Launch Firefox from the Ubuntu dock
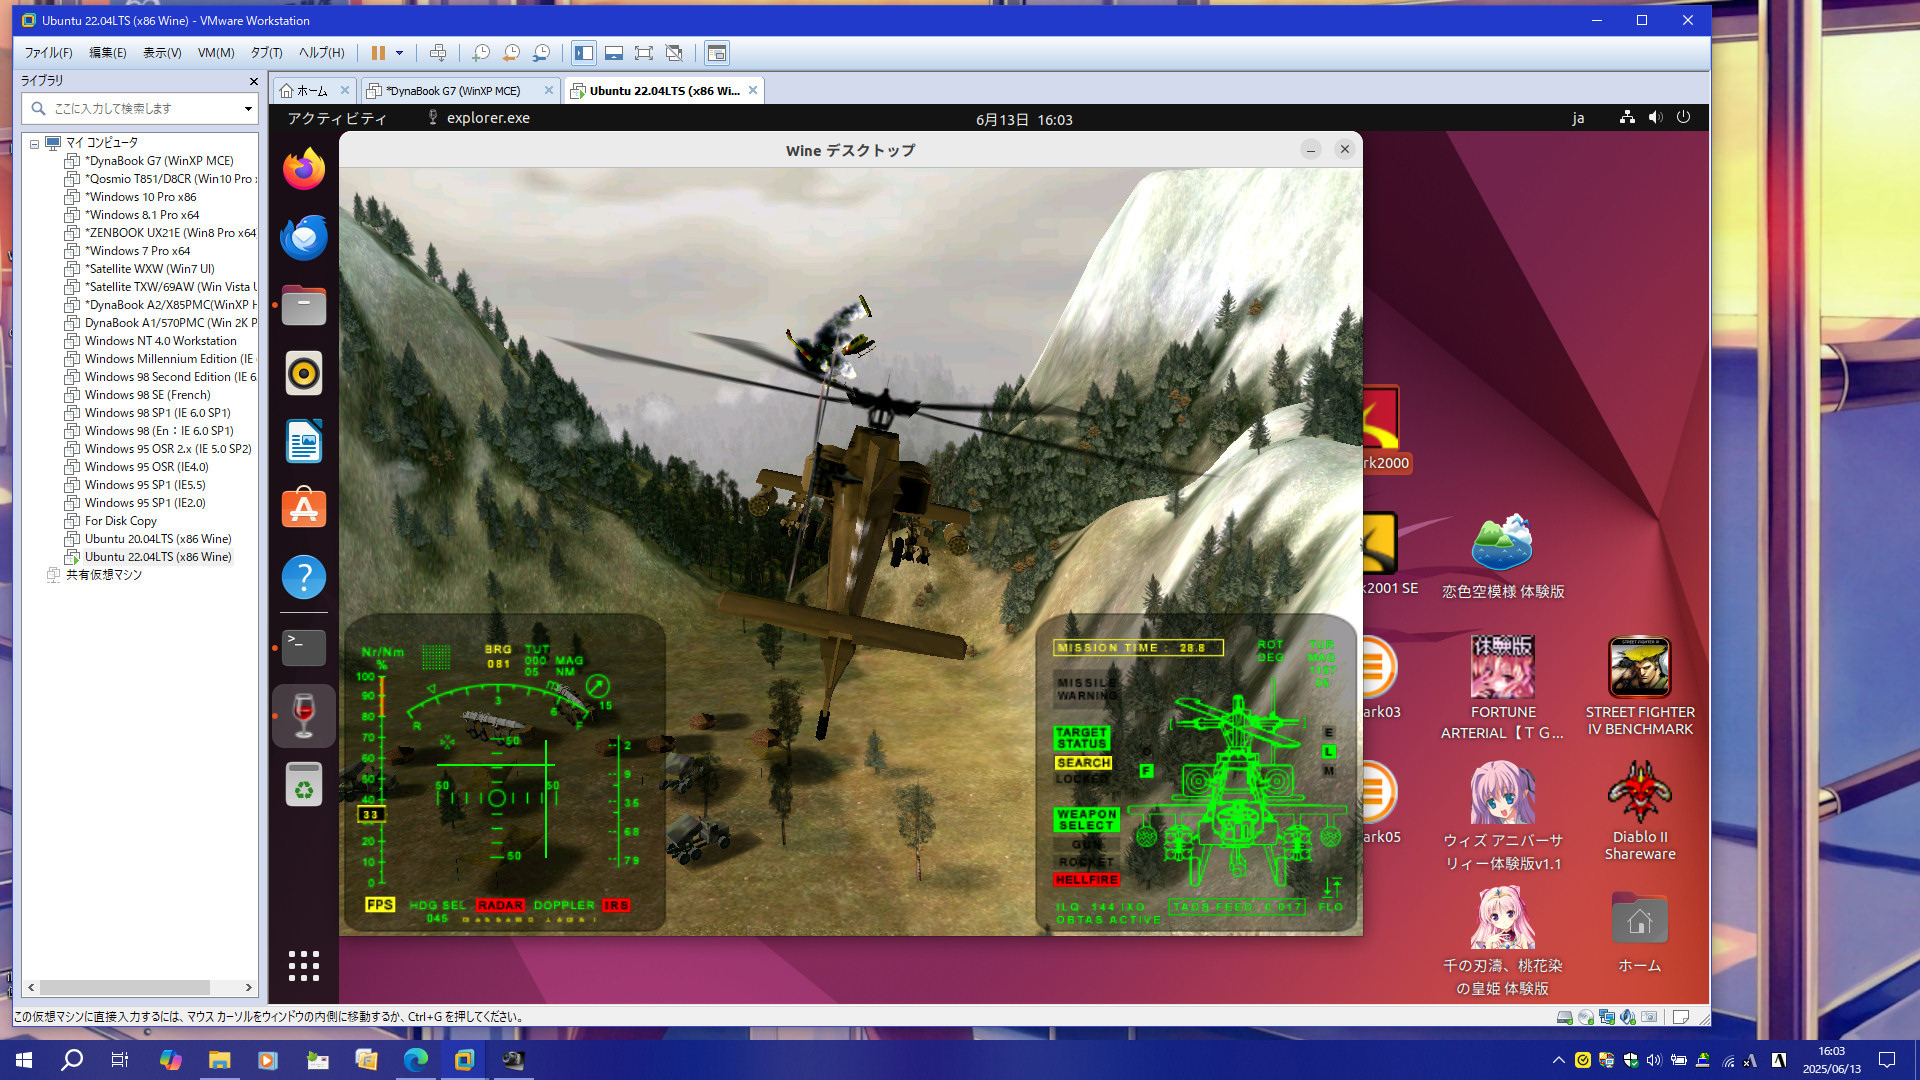This screenshot has height=1080, width=1920. tap(304, 169)
